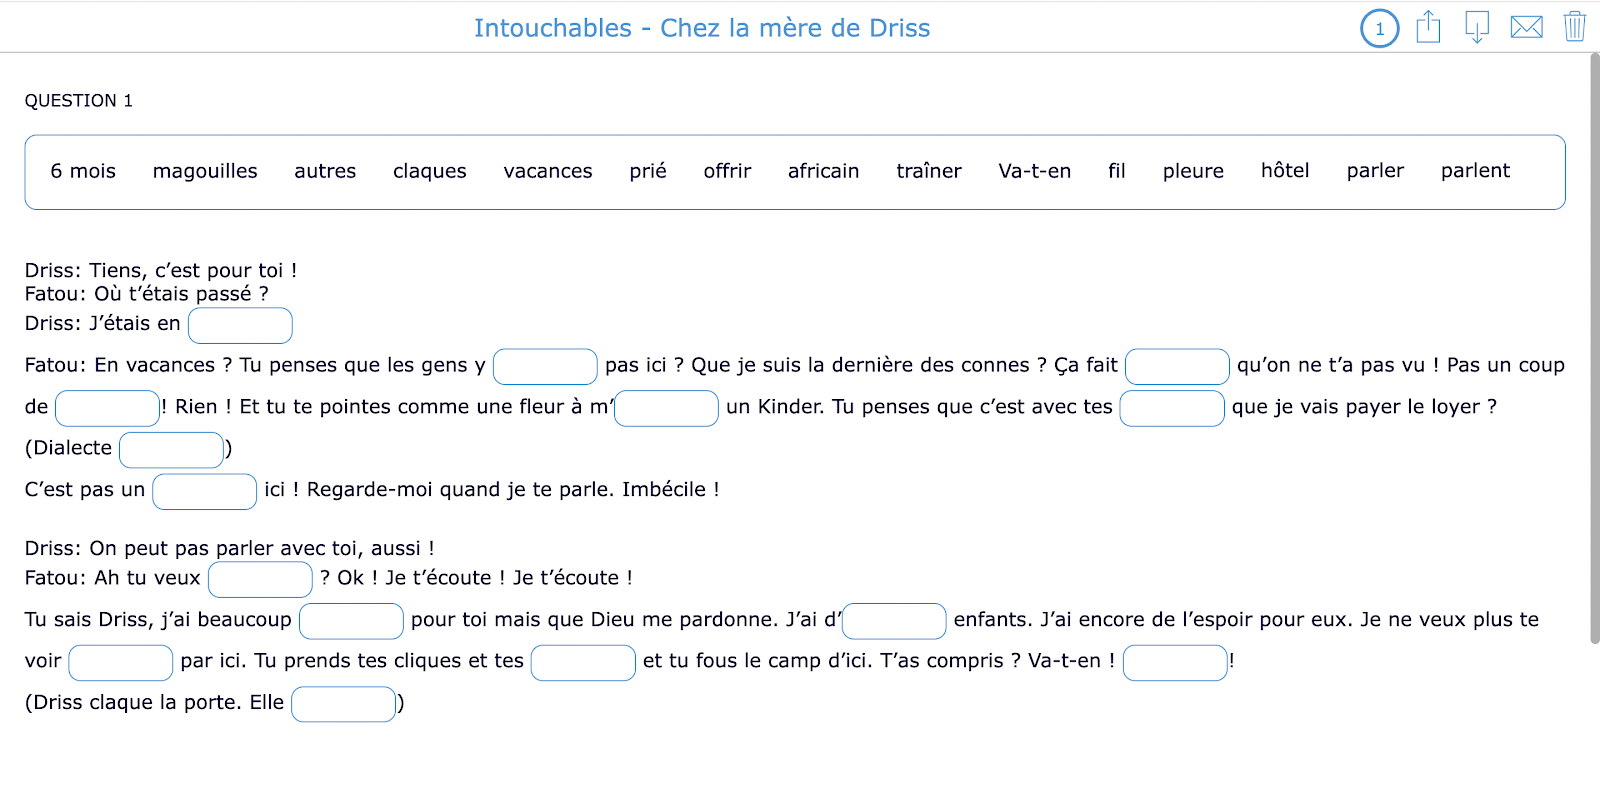Click the blank before 'un Kinder'
The width and height of the screenshot is (1600, 808).
point(666,408)
